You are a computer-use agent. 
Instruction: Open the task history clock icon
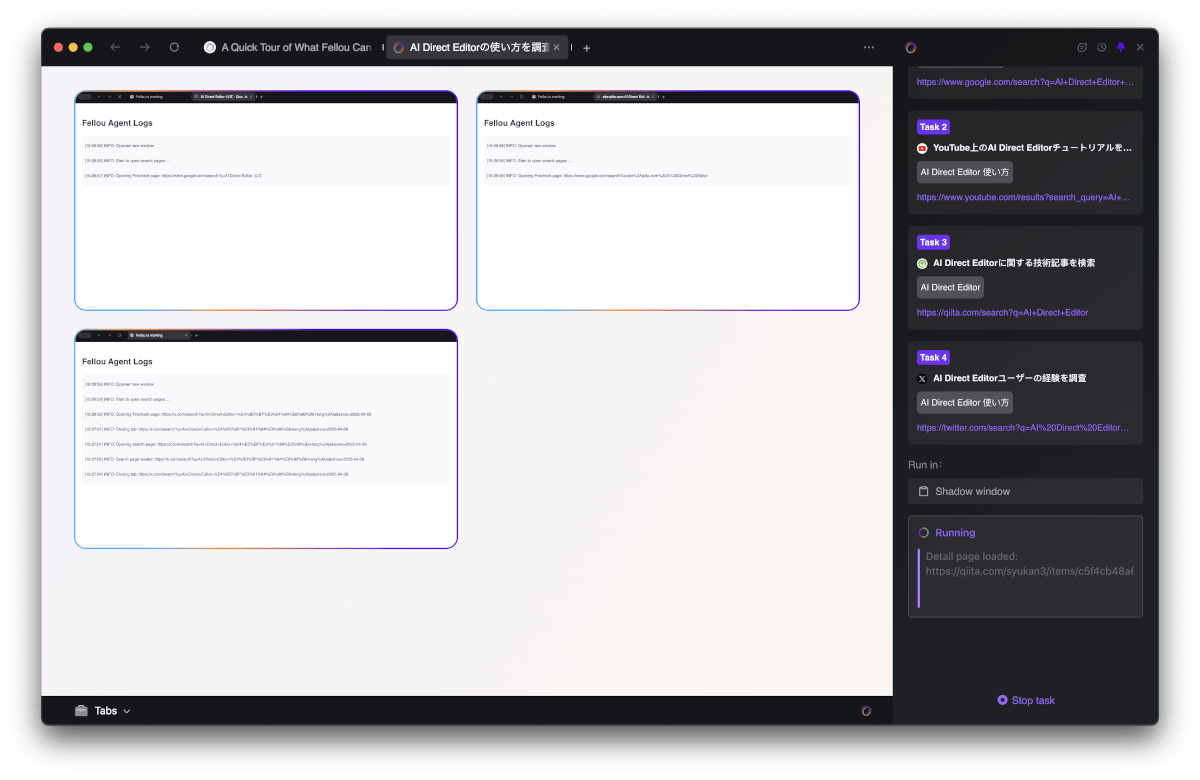(1101, 47)
